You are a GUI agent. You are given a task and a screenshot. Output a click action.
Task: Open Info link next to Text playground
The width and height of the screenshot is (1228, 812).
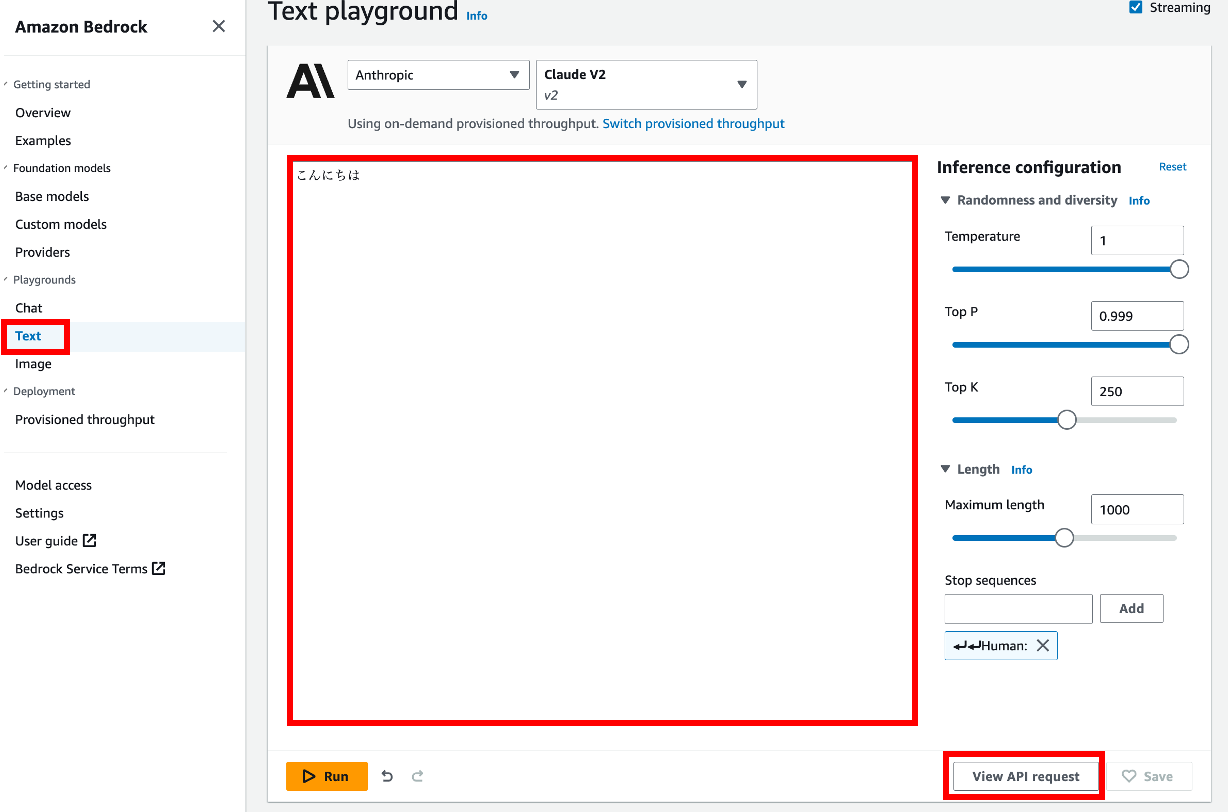pos(477,16)
